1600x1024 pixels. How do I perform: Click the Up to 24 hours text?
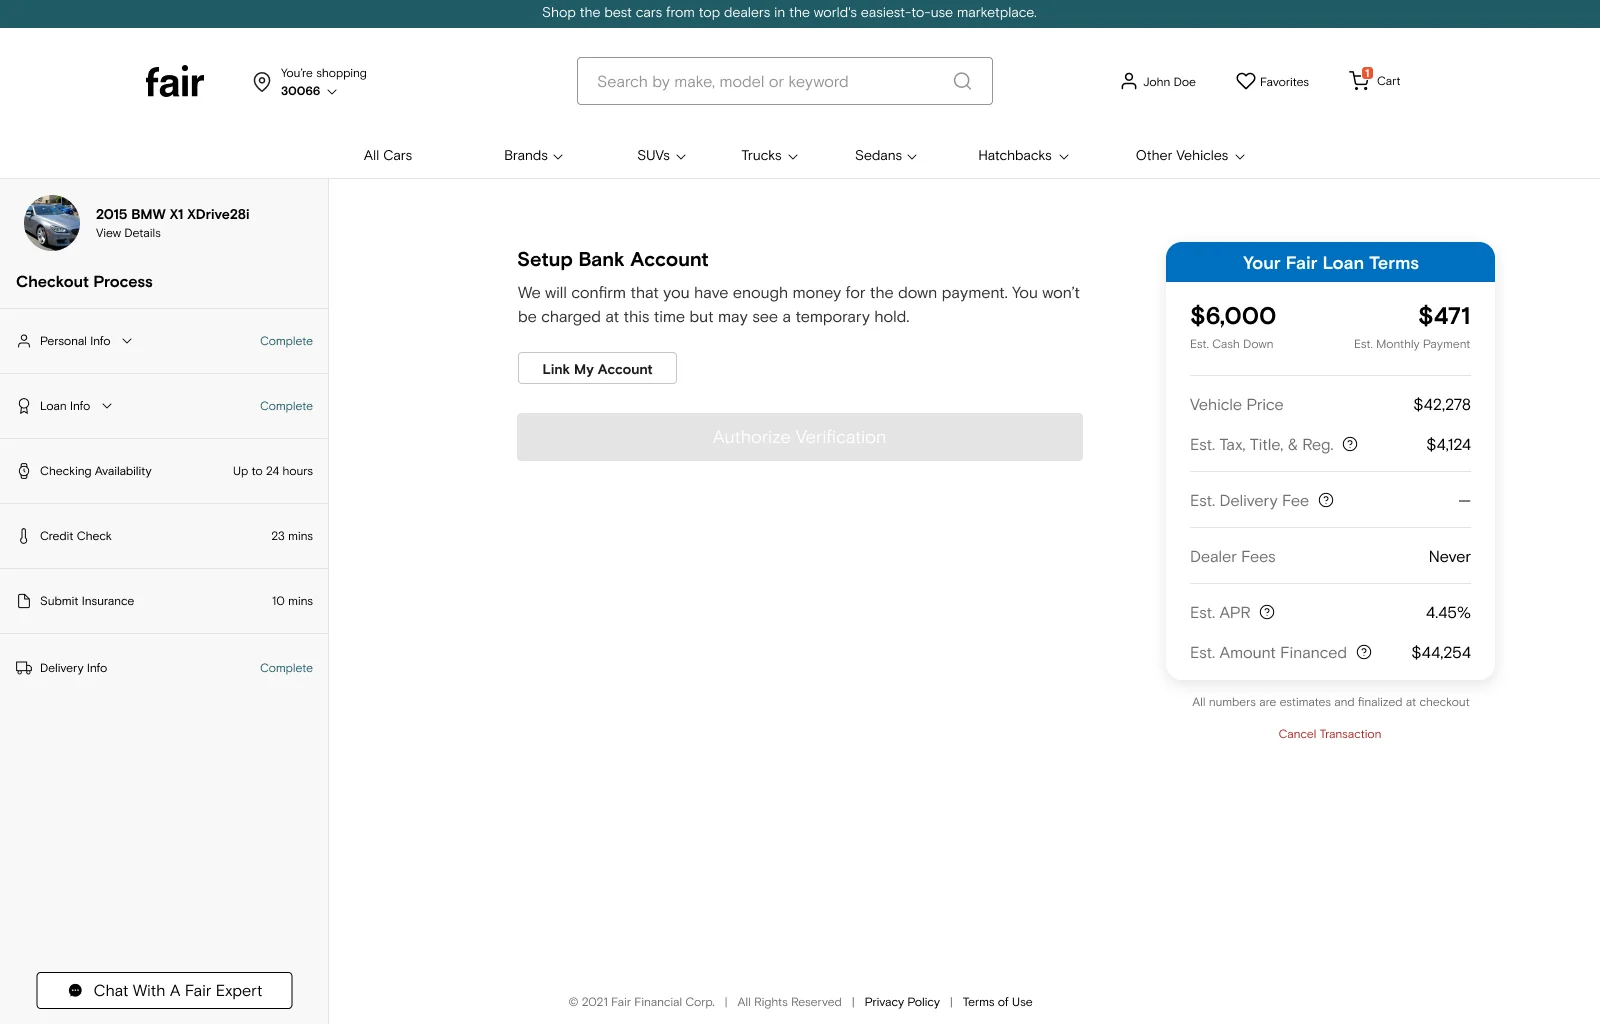[x=273, y=471]
